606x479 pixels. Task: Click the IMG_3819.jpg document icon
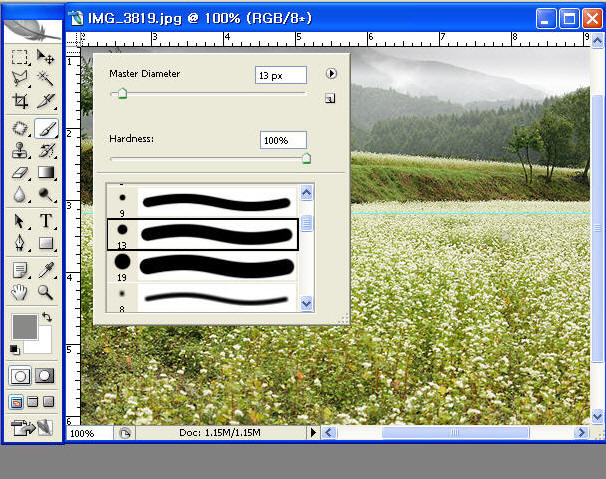(76, 18)
